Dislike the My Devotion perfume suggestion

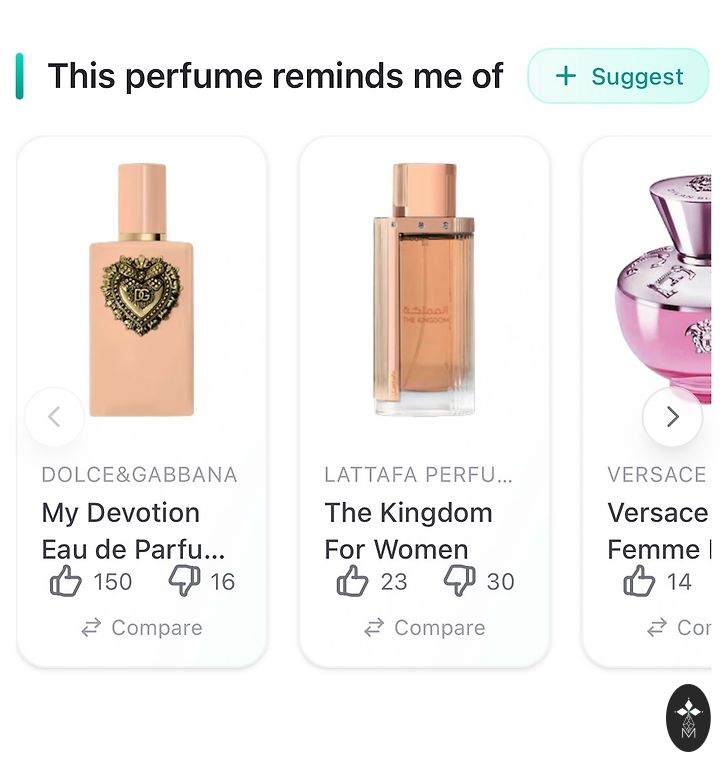point(184,581)
